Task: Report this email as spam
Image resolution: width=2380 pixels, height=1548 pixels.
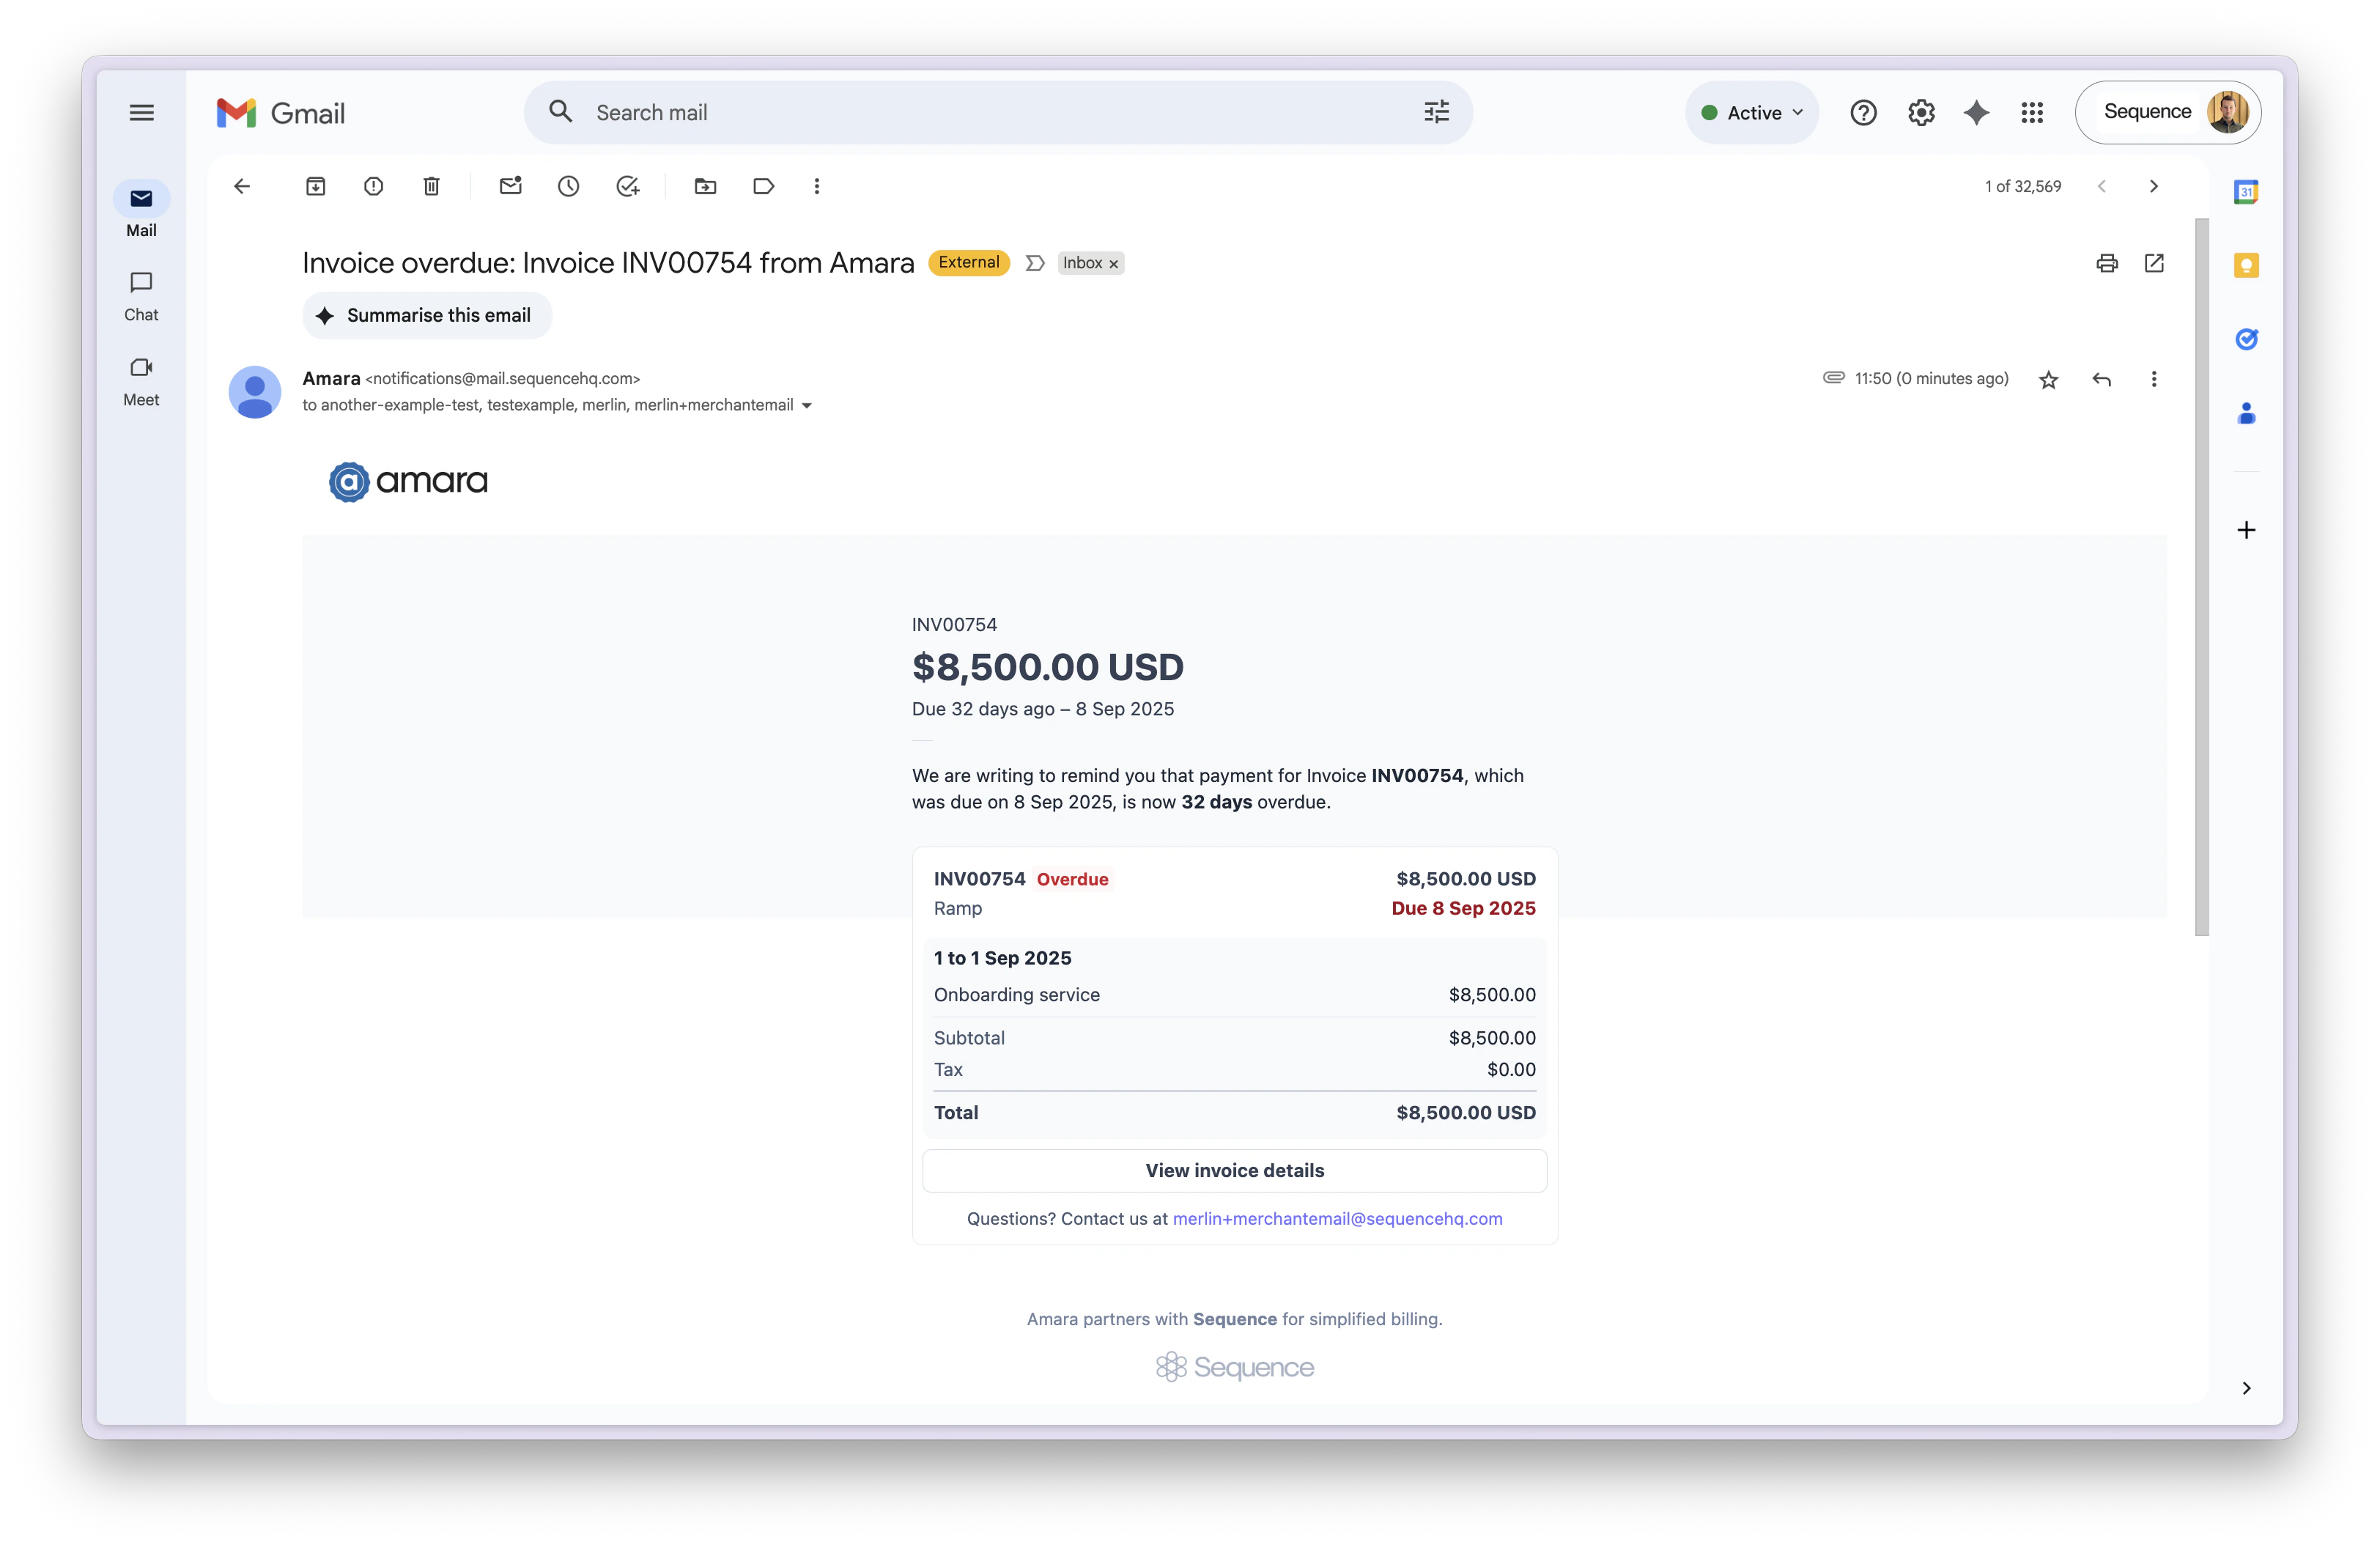Action: [374, 186]
